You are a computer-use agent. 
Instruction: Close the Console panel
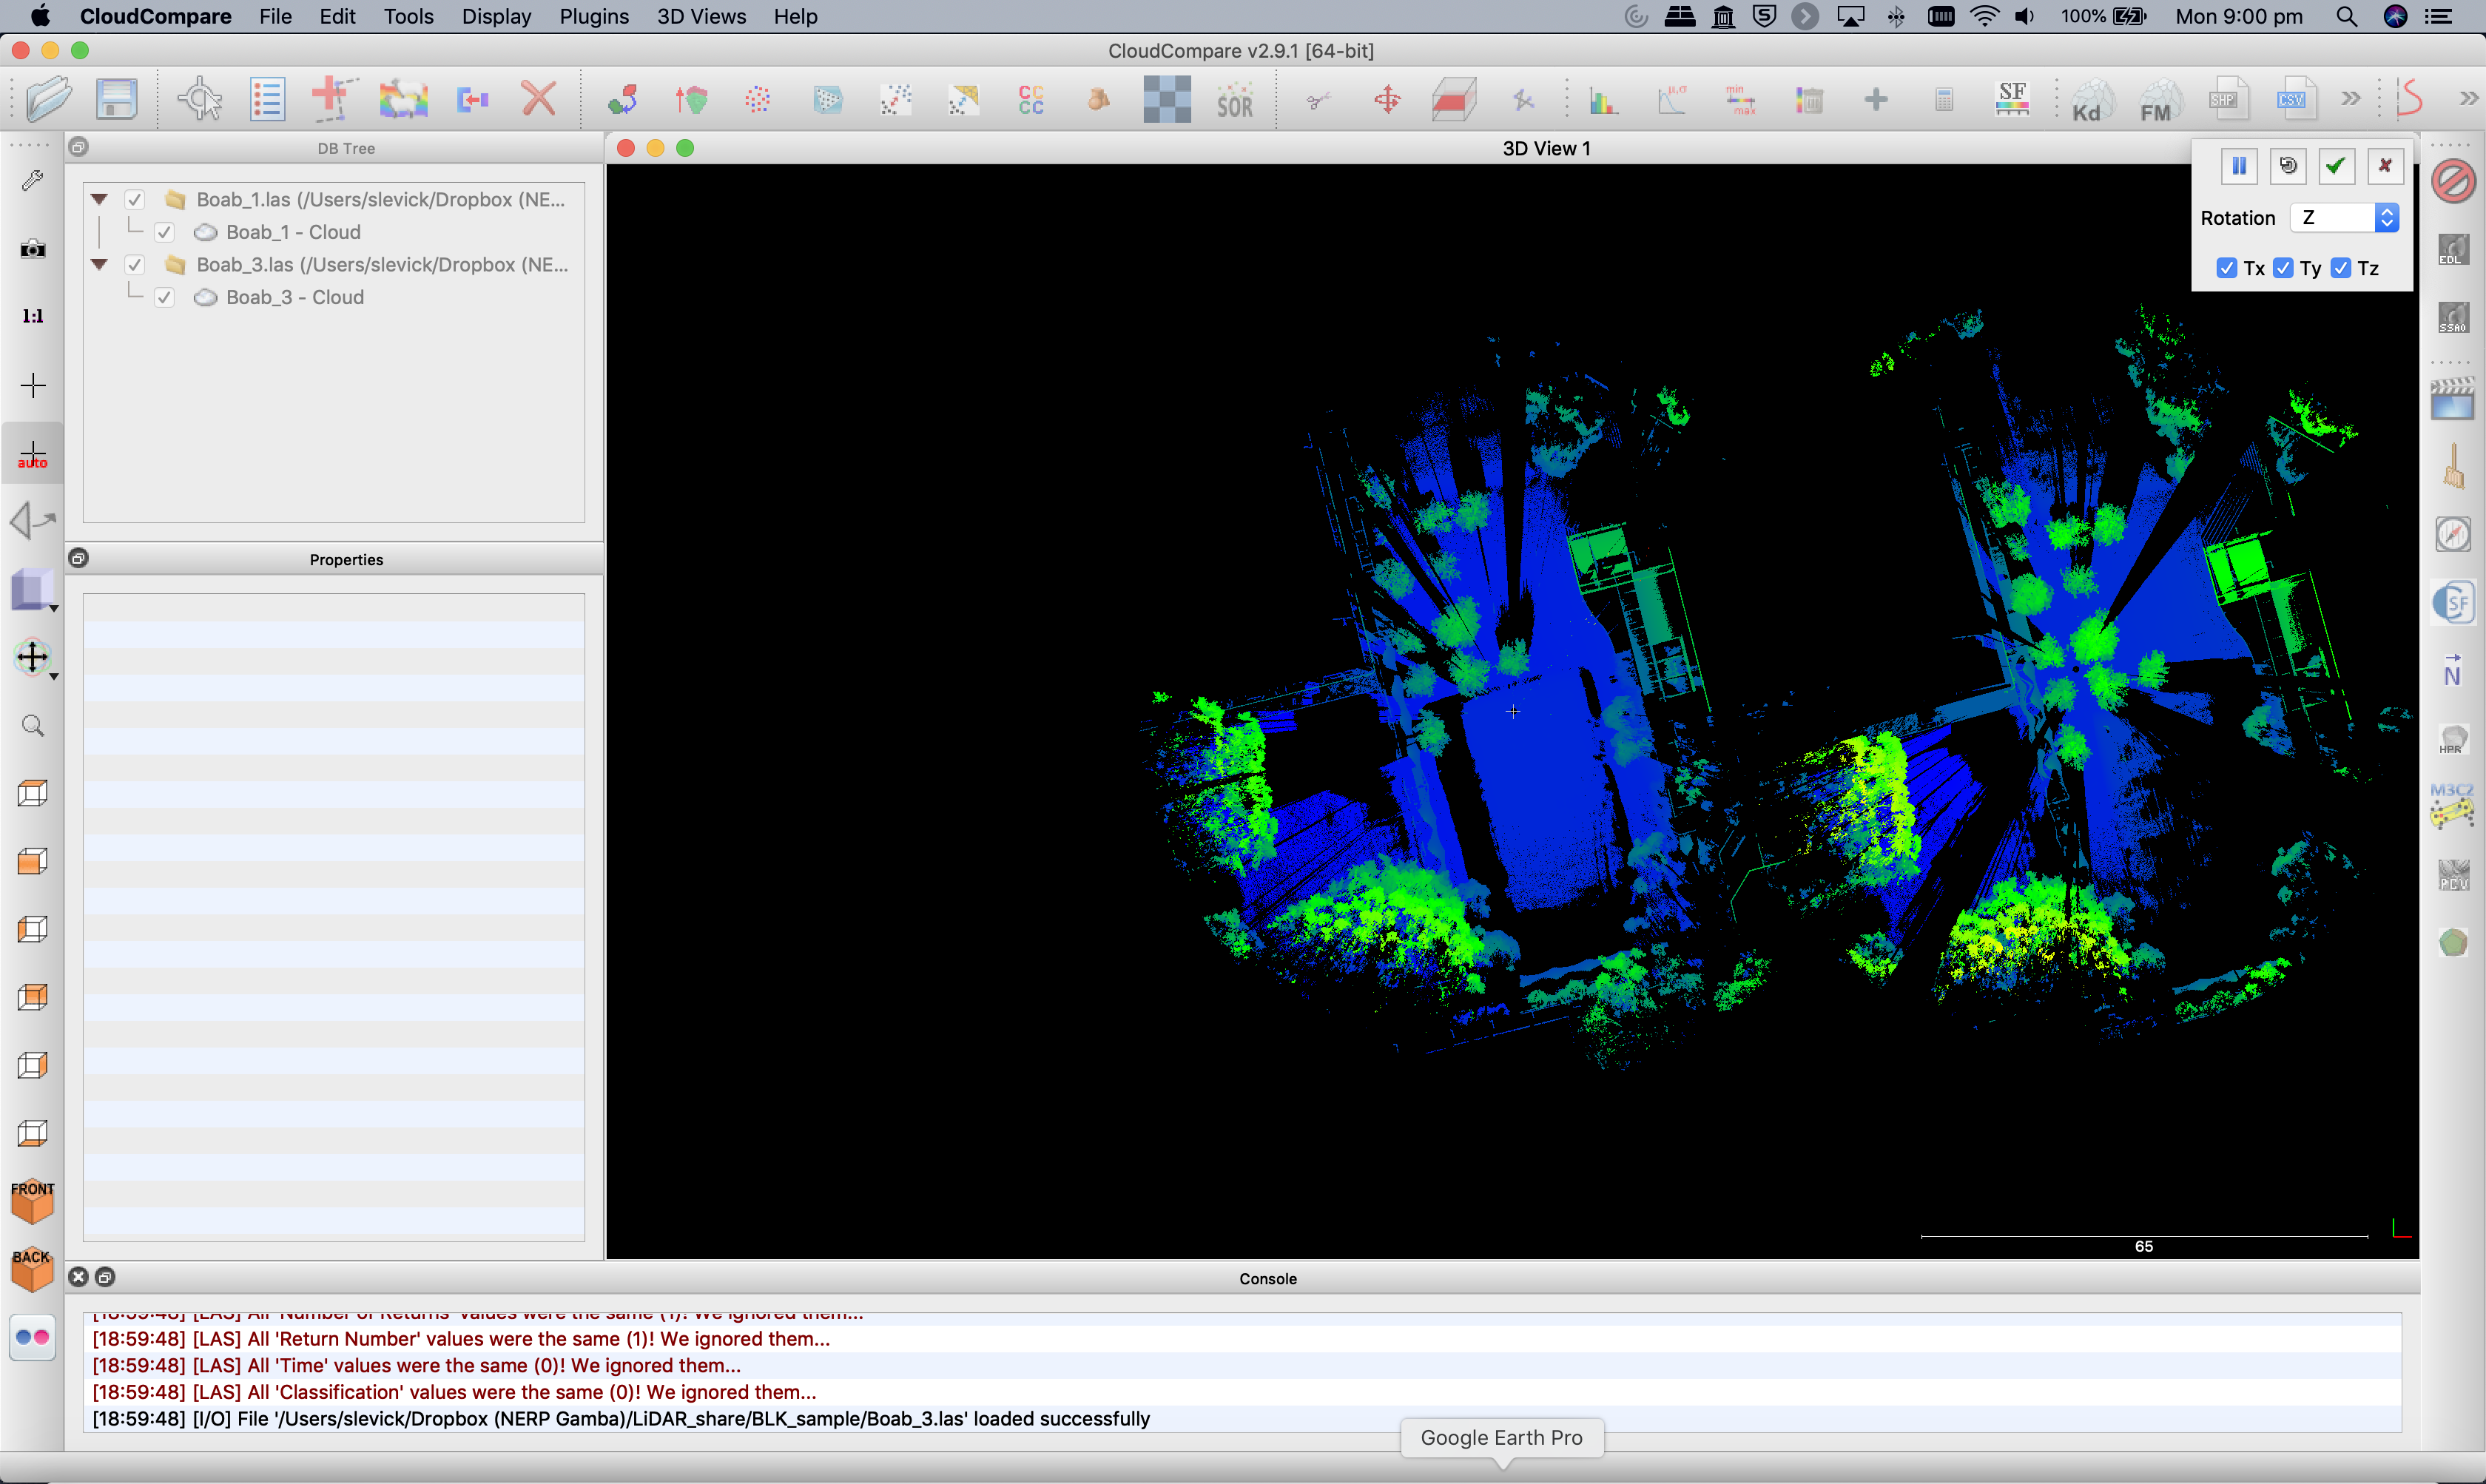78,1277
